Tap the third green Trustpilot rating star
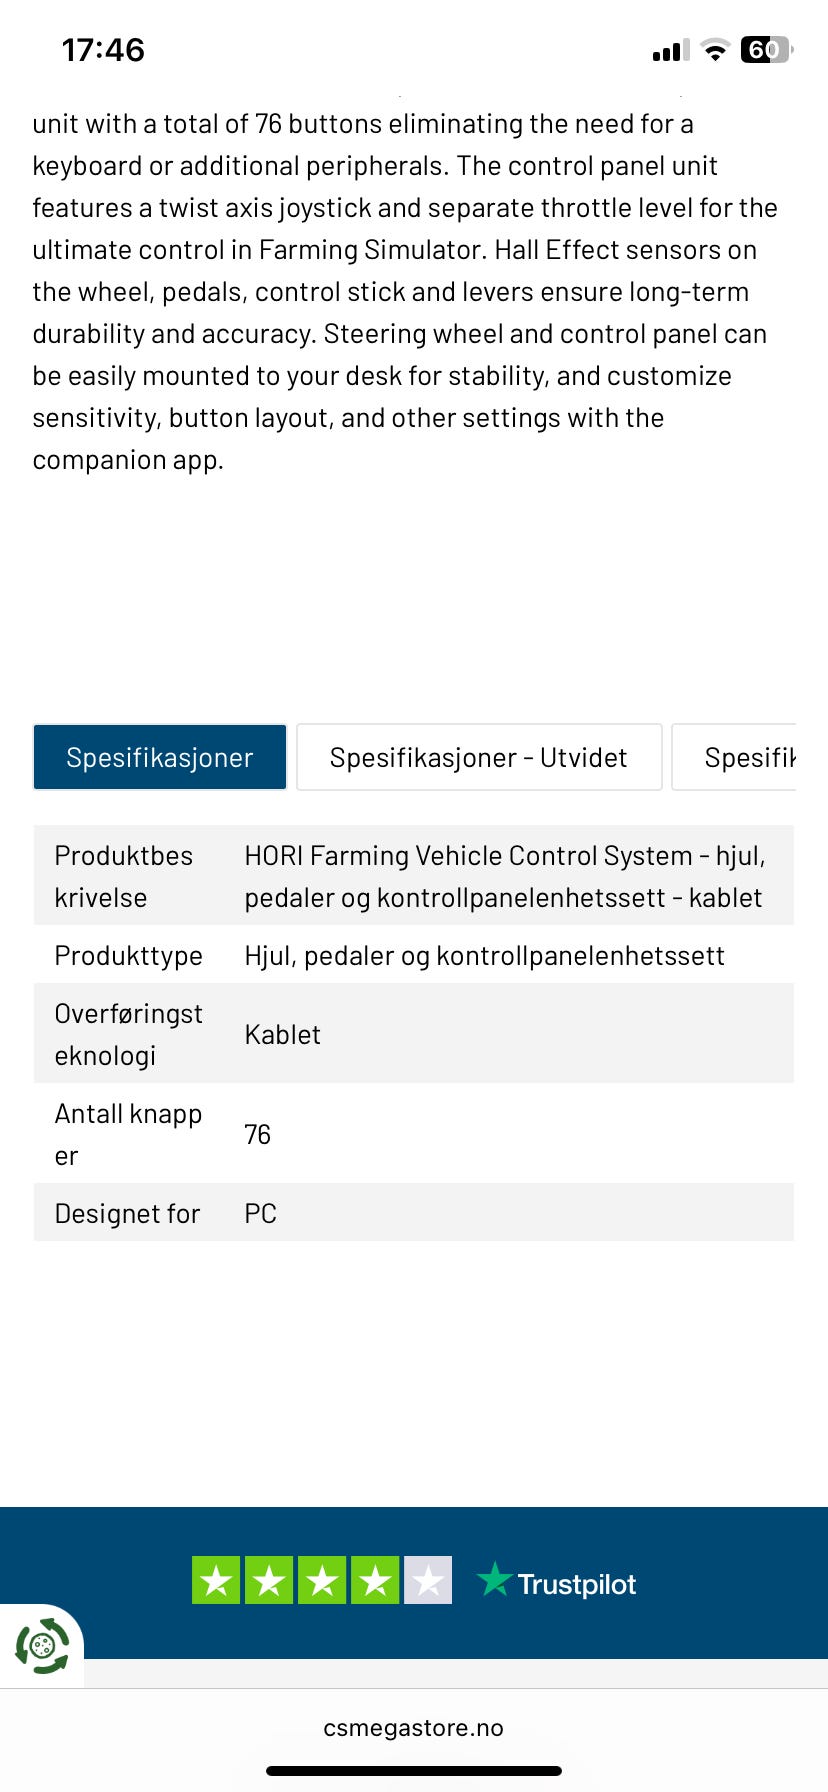Screen dimensions: 828x1792 click(x=322, y=1580)
